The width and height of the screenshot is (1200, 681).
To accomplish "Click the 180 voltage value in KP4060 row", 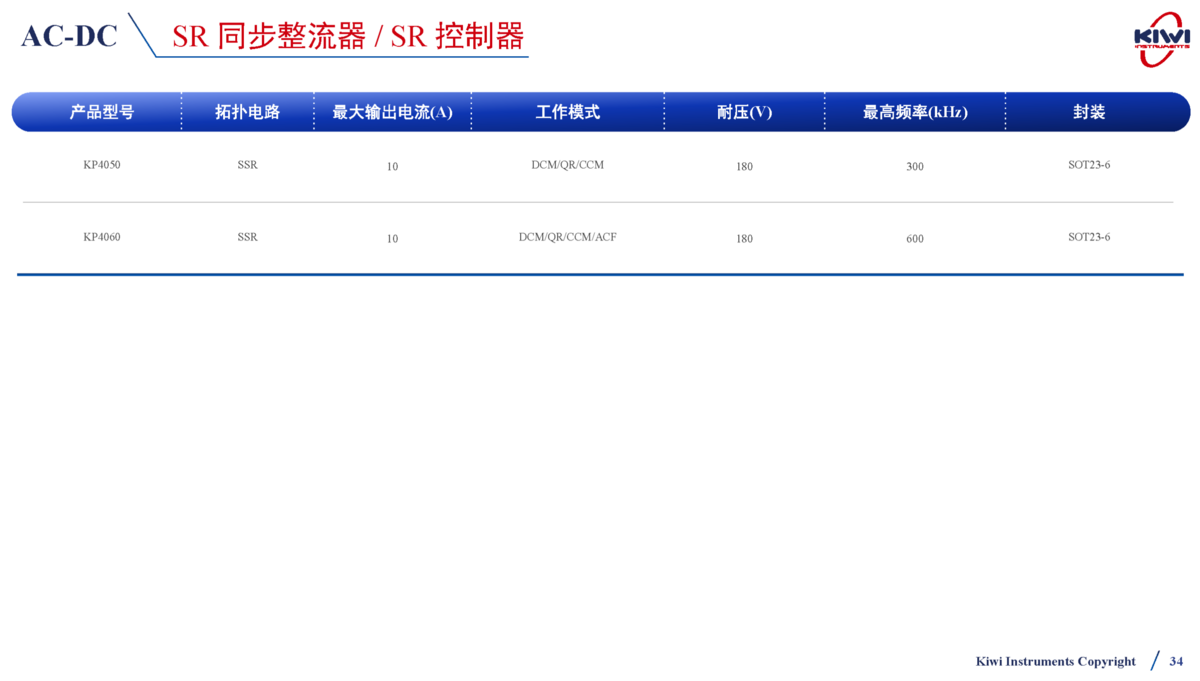I will pos(744,239).
